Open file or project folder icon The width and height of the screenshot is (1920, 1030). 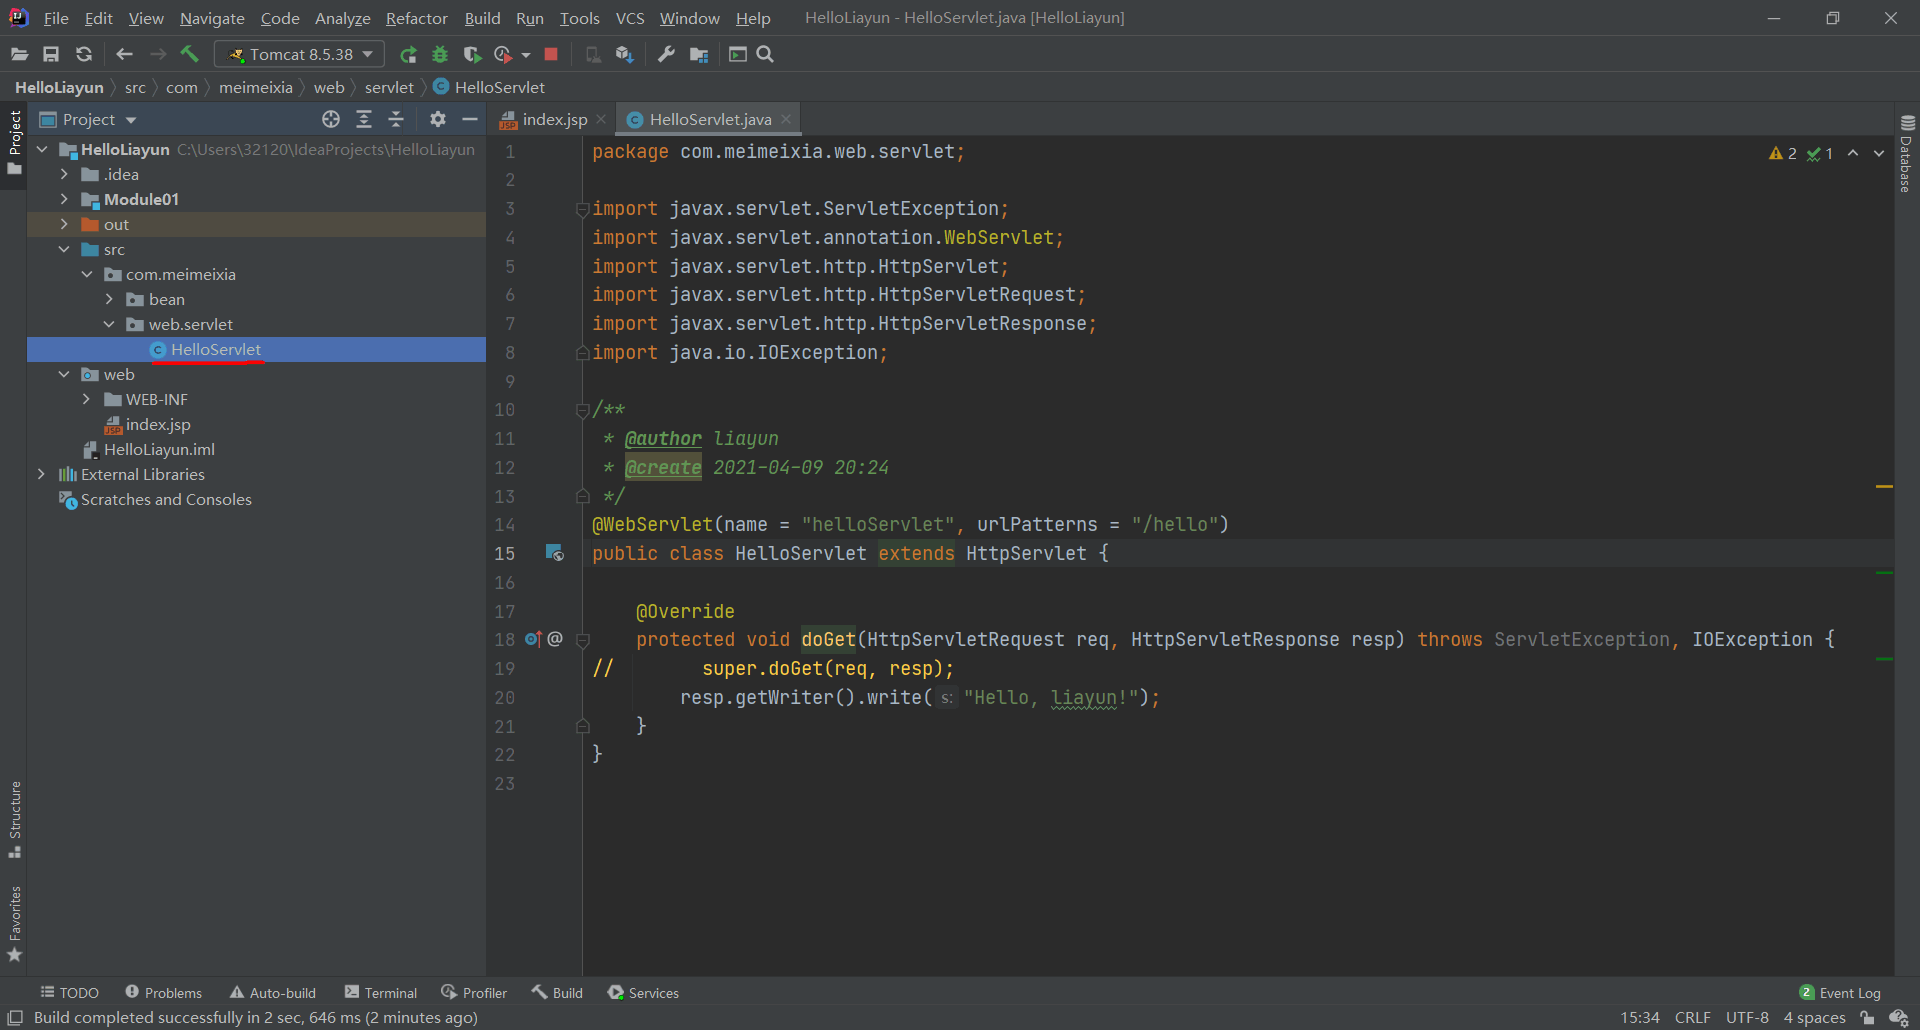pos(19,54)
